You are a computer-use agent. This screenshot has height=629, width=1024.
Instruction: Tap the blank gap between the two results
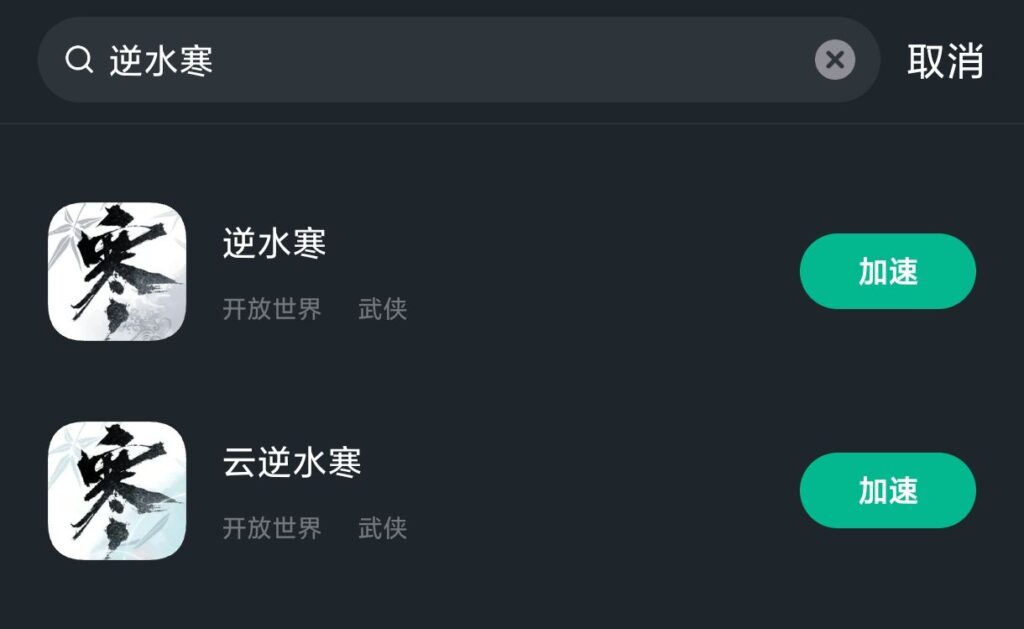(500, 381)
